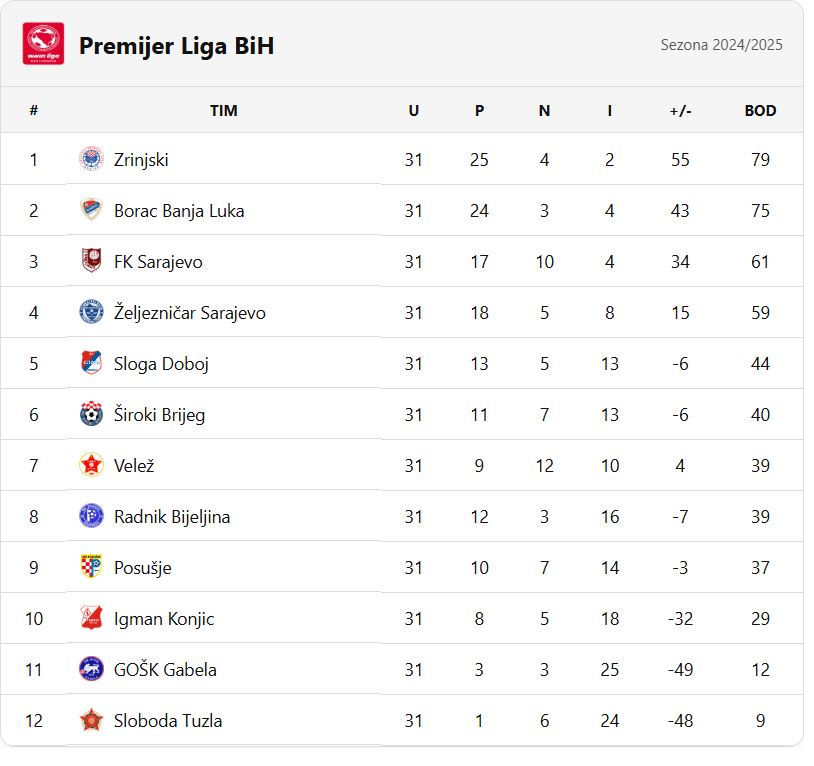814x766 pixels.
Task: Click the Sloga Doboj club crest
Action: 92,364
